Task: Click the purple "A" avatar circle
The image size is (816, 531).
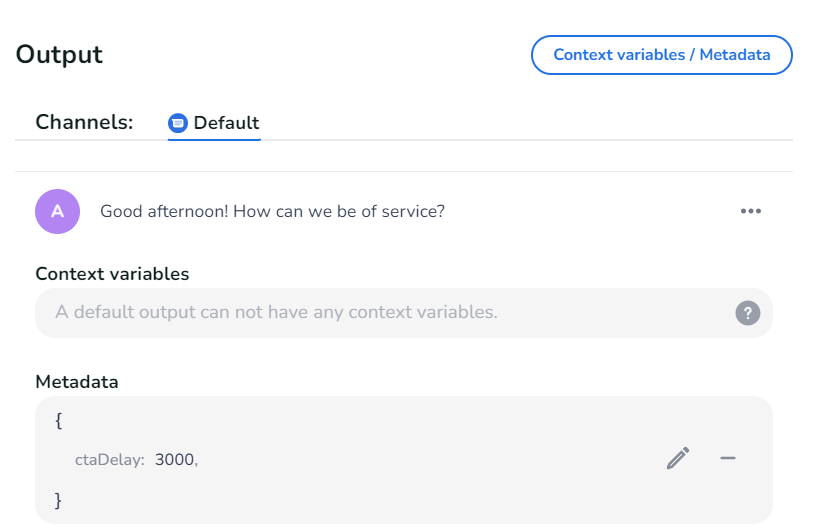Action: pos(57,211)
